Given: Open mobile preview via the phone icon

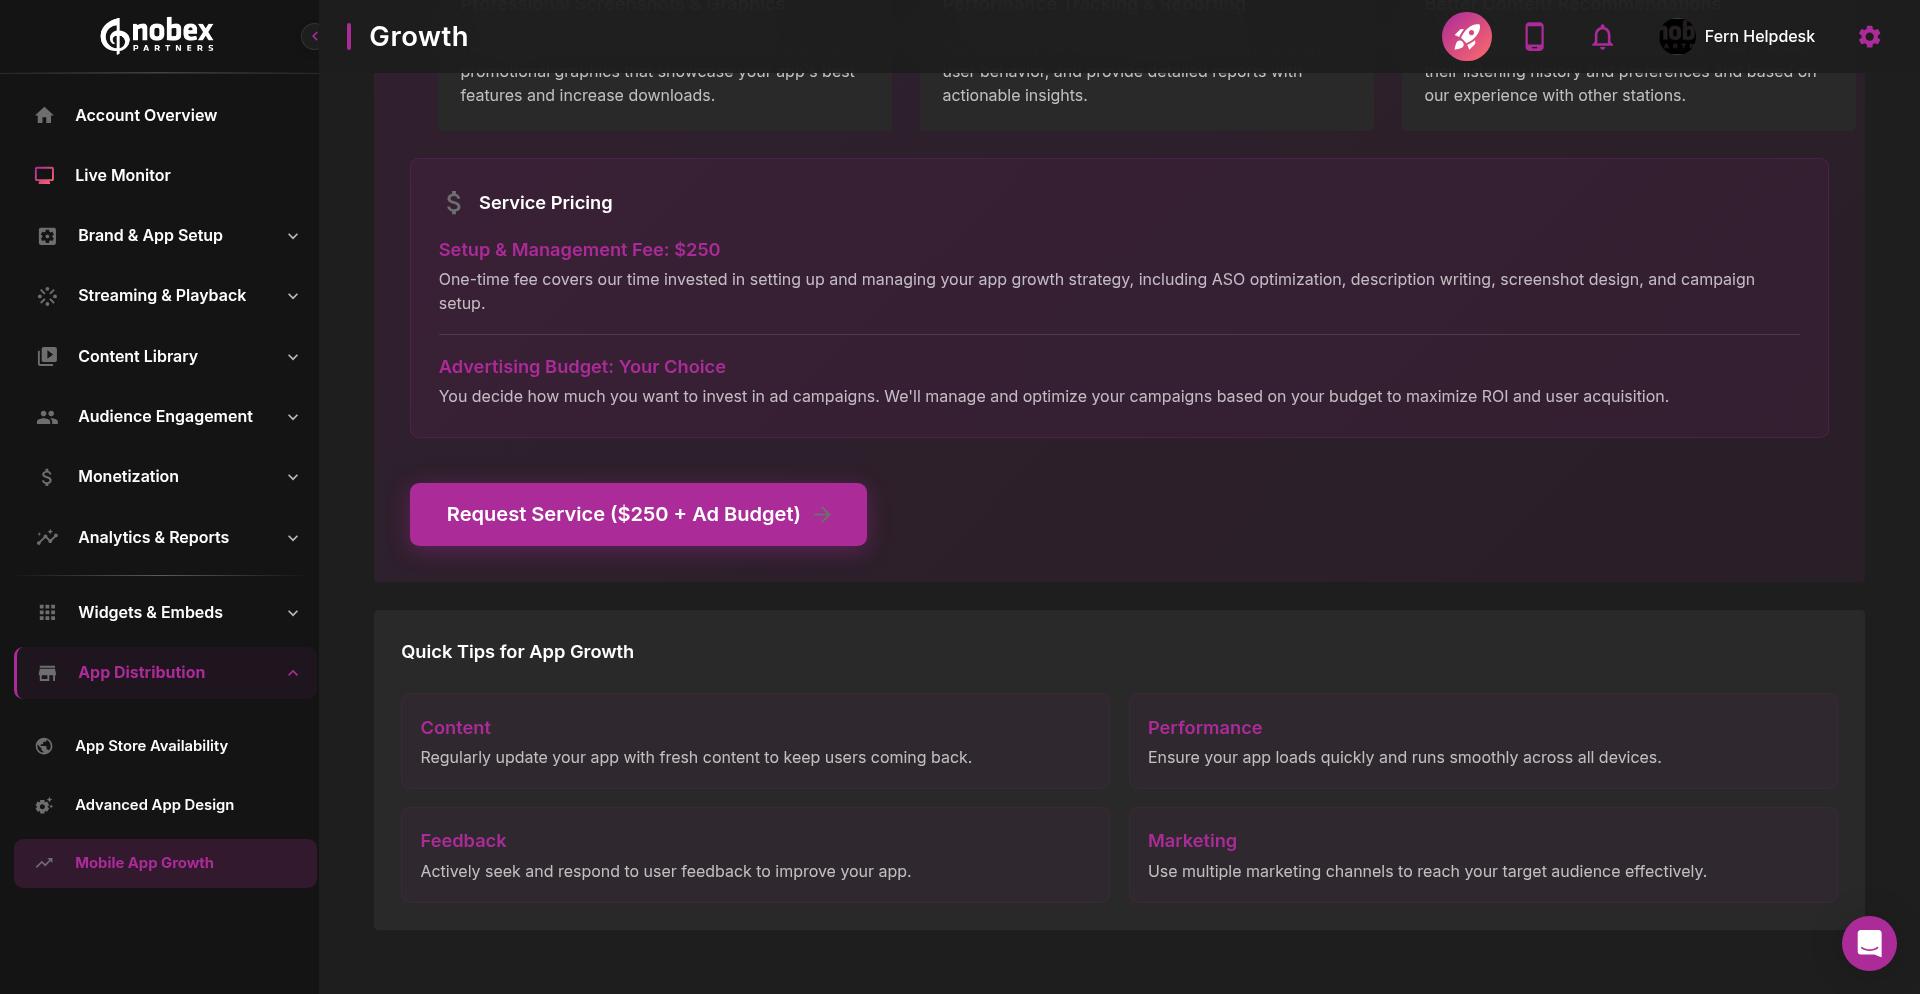Looking at the screenshot, I should tap(1535, 36).
